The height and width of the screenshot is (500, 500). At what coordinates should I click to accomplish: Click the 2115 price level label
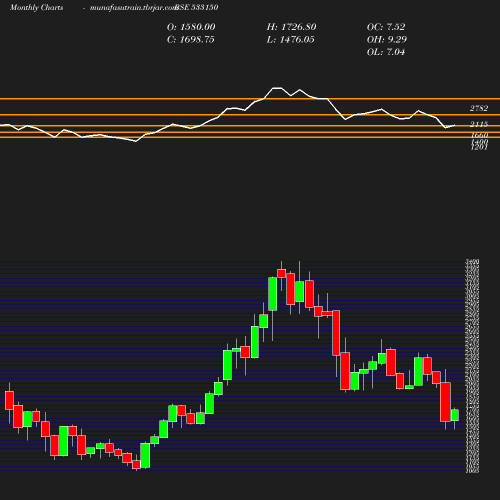479,124
